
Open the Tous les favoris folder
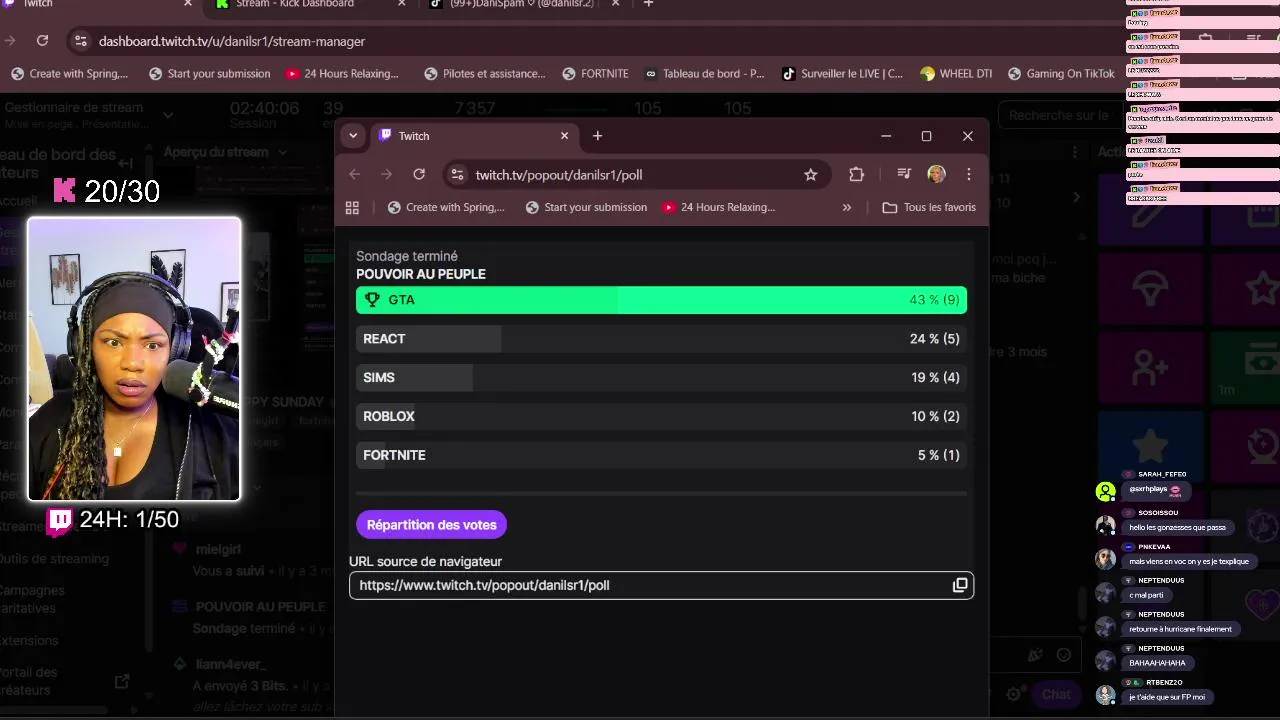(x=929, y=207)
